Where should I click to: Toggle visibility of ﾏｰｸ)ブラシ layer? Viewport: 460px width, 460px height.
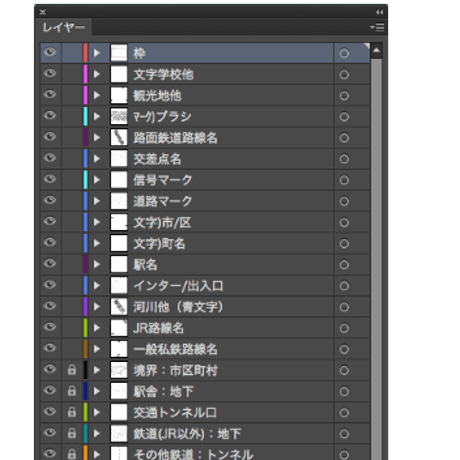tap(50, 116)
